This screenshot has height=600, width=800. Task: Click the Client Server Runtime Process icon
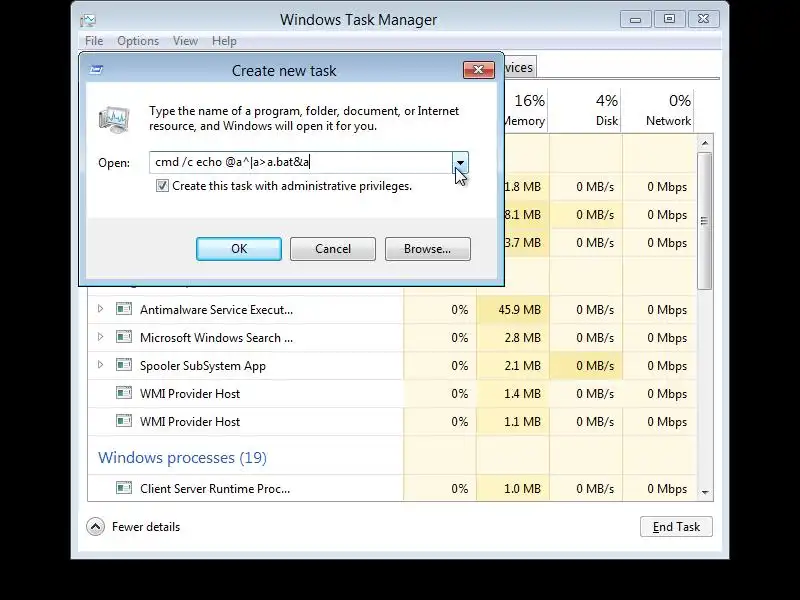pyautogui.click(x=124, y=488)
